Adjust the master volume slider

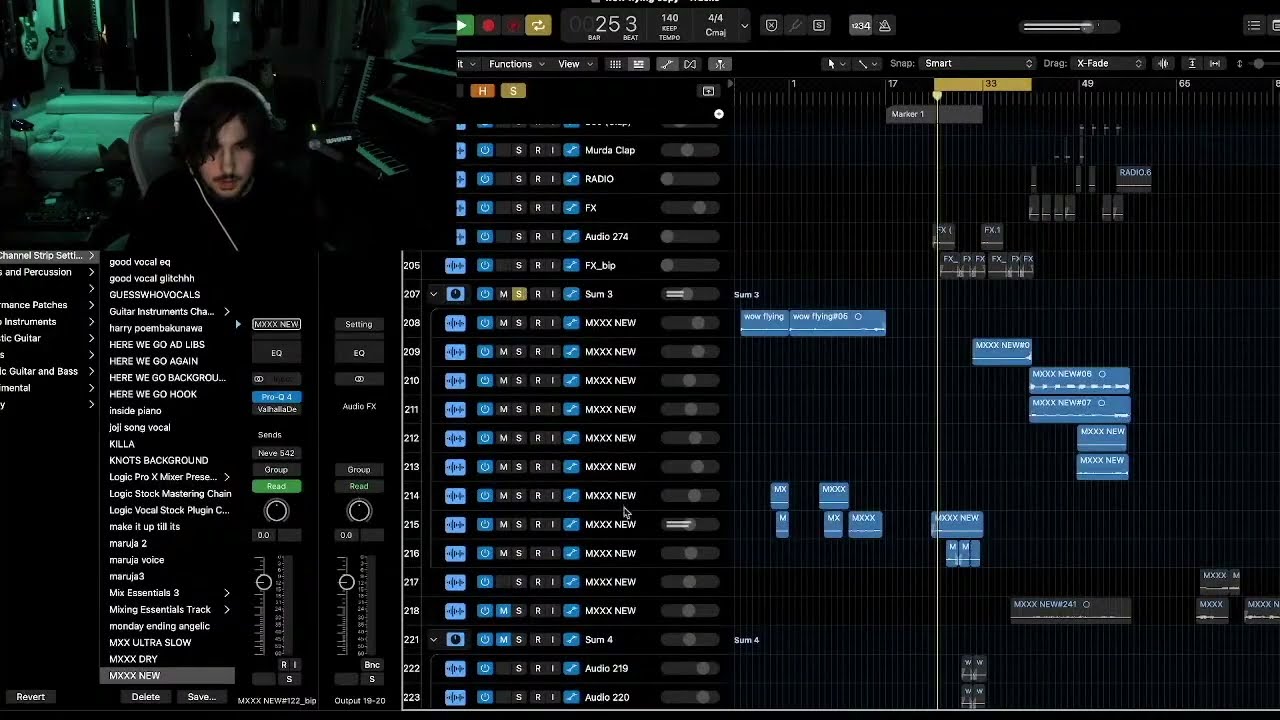click(1071, 27)
